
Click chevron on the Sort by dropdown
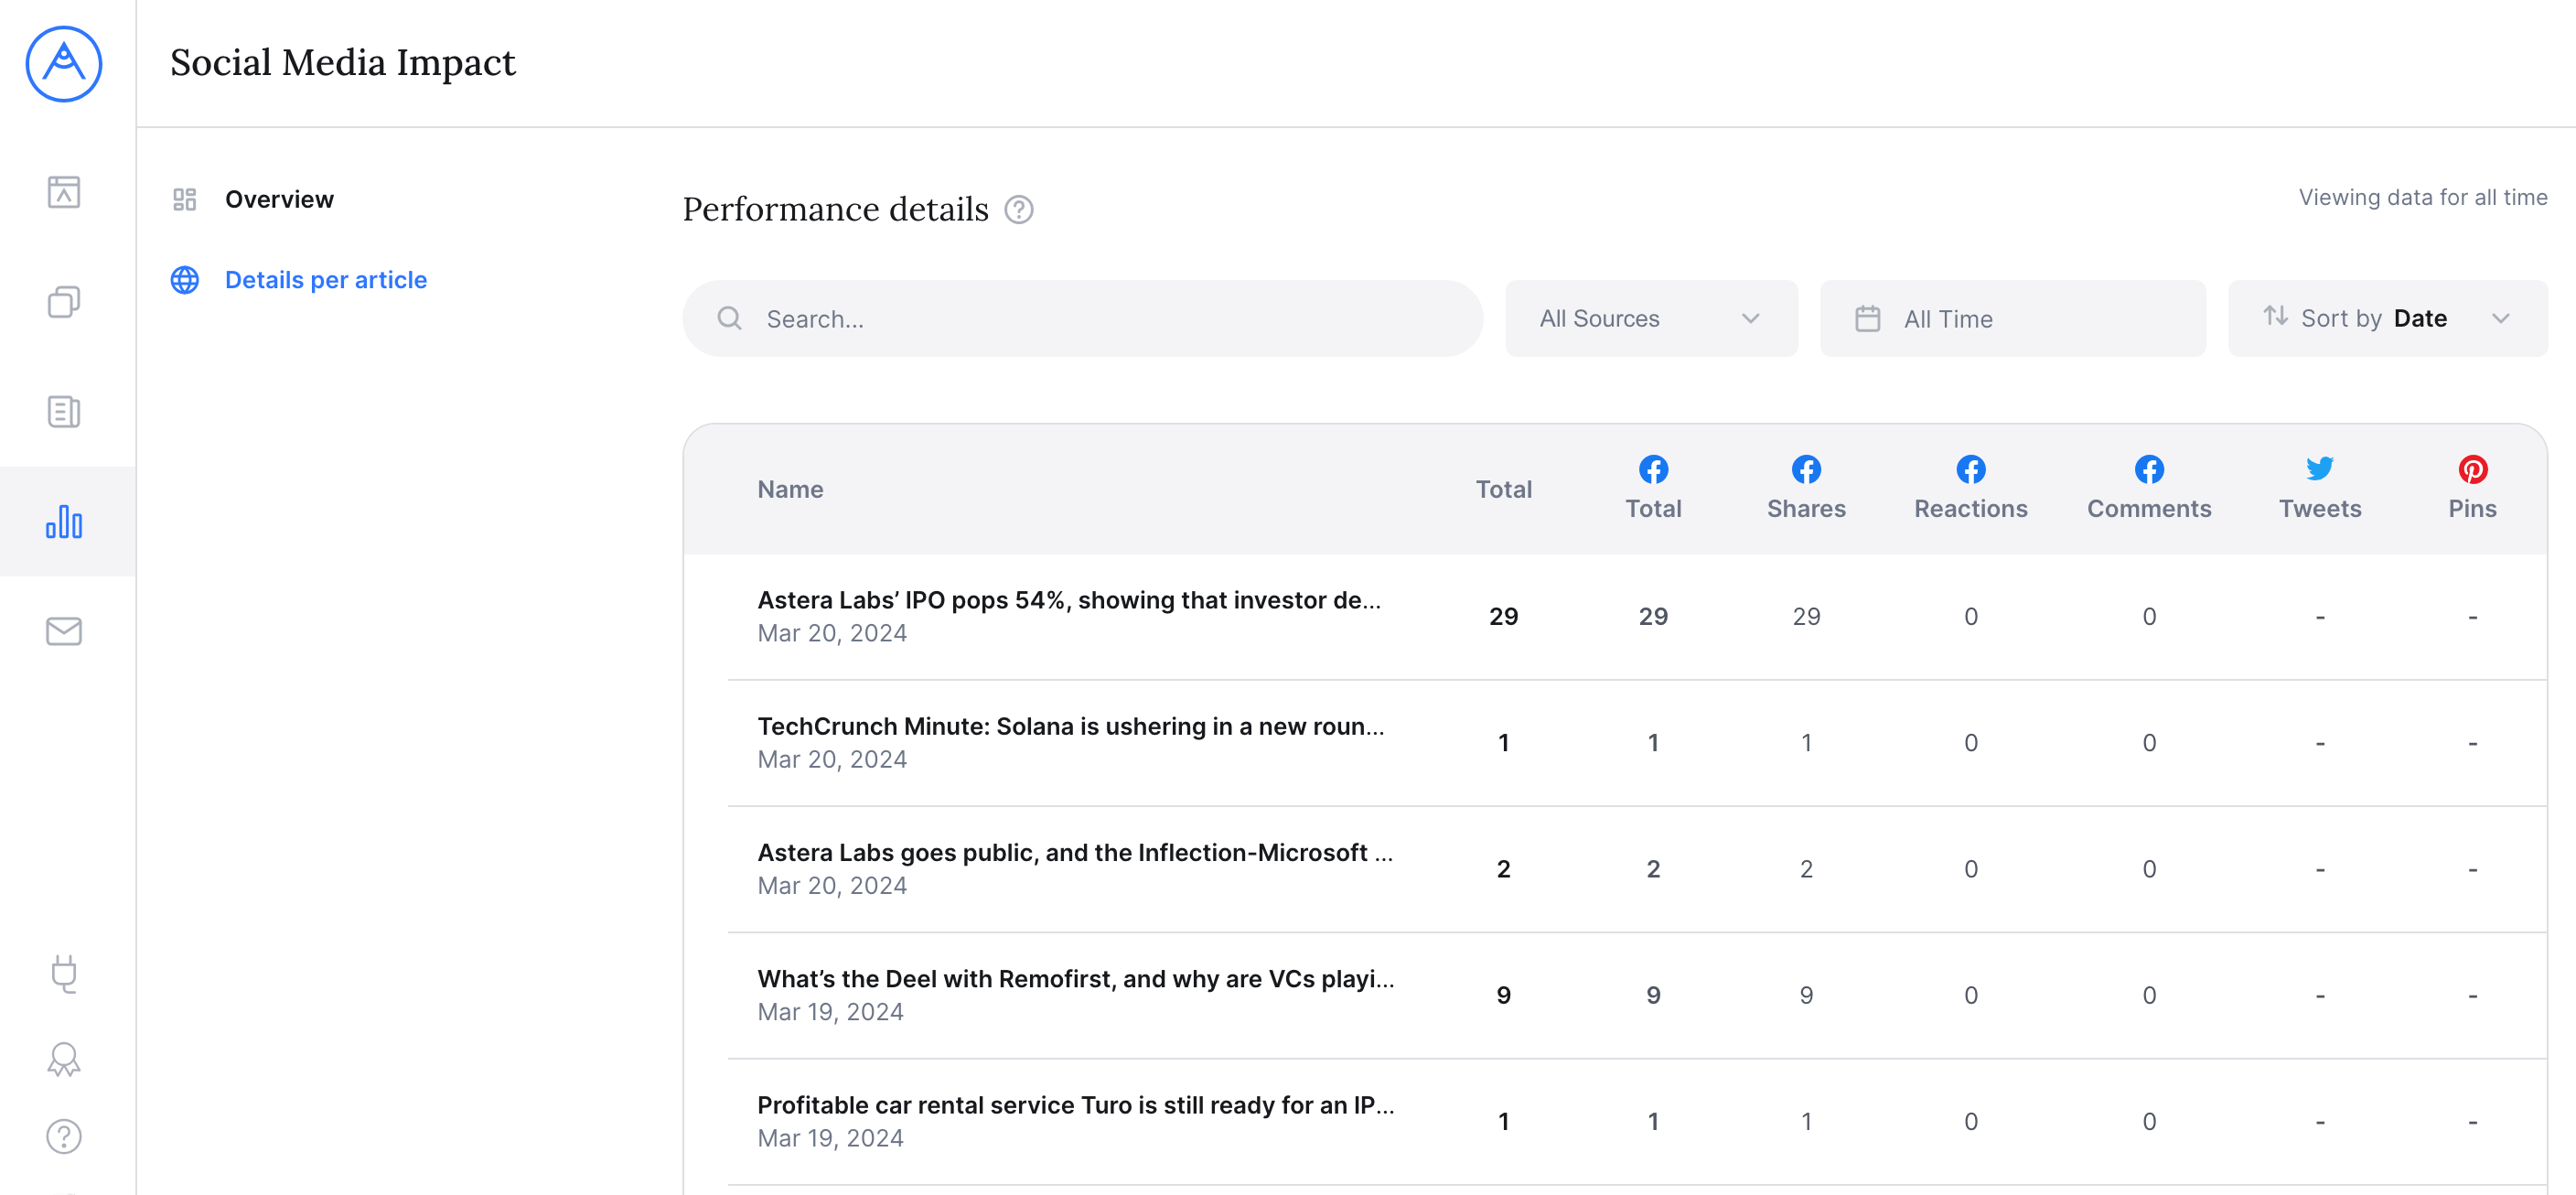(x=2501, y=318)
